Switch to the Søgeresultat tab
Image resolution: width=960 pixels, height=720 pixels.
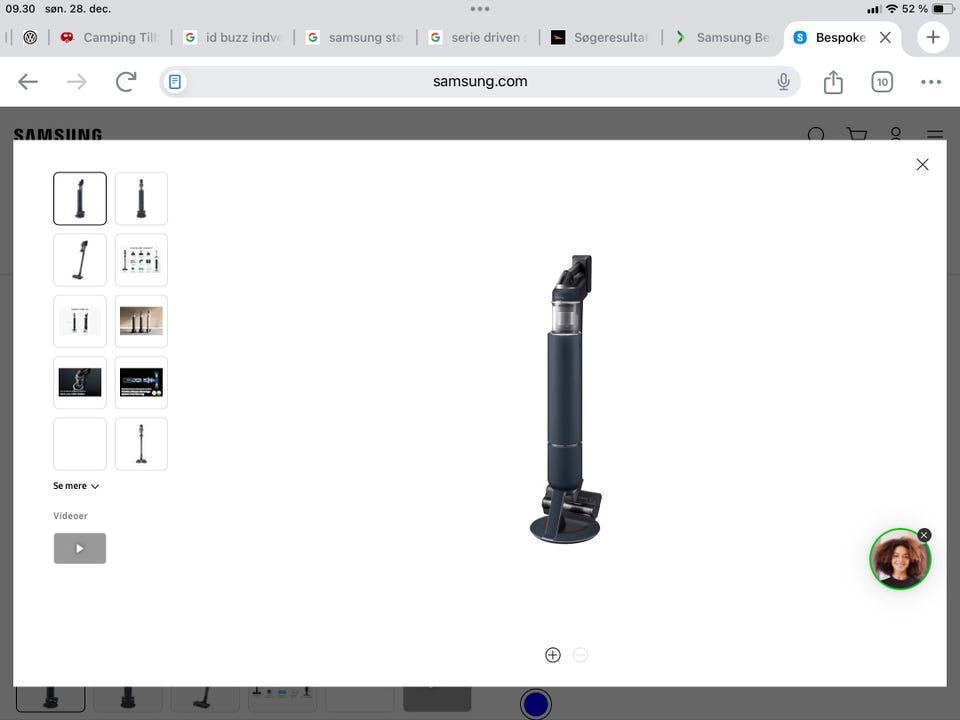coord(600,37)
